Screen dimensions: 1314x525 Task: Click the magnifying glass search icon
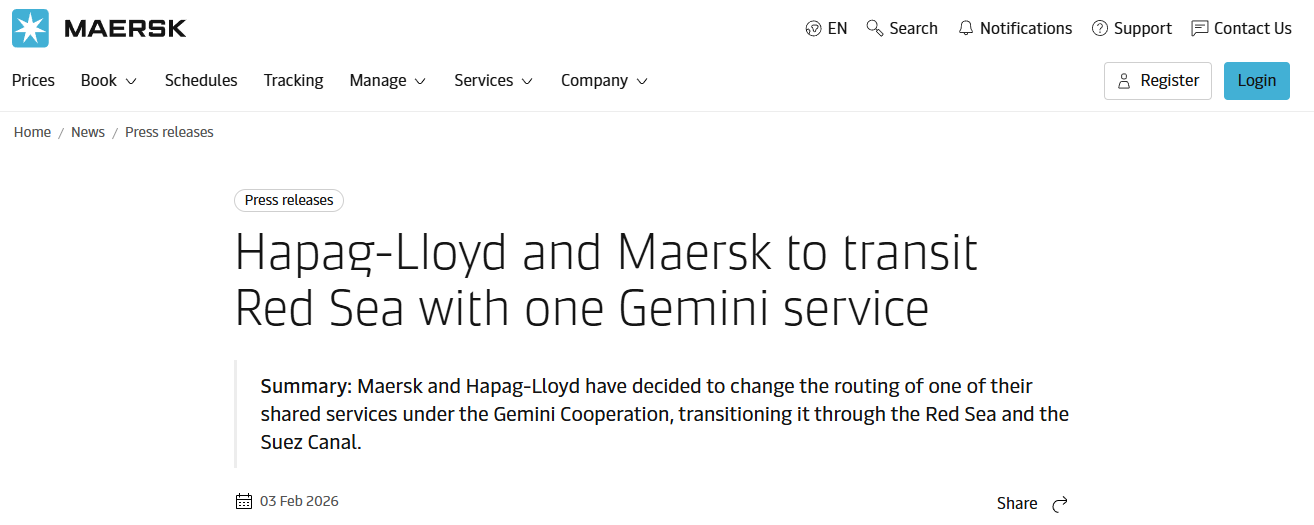pos(875,28)
